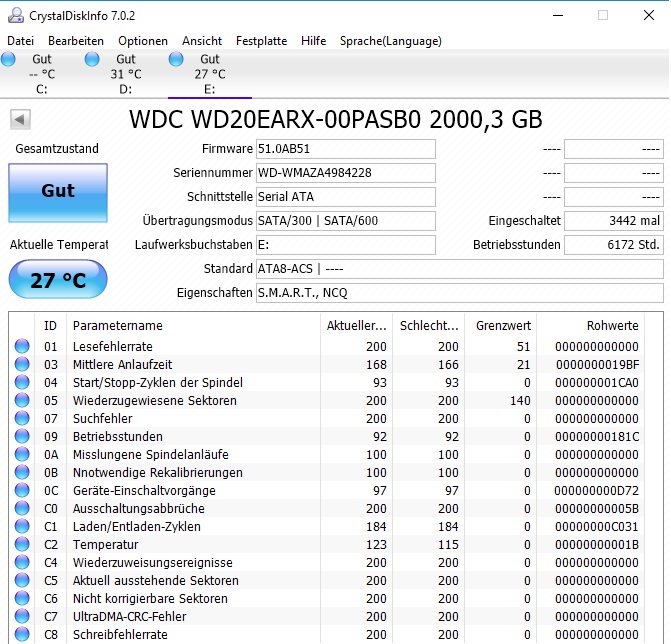The image size is (671, 644).
Task: Click the Schlecht... column header
Action: tap(428, 326)
